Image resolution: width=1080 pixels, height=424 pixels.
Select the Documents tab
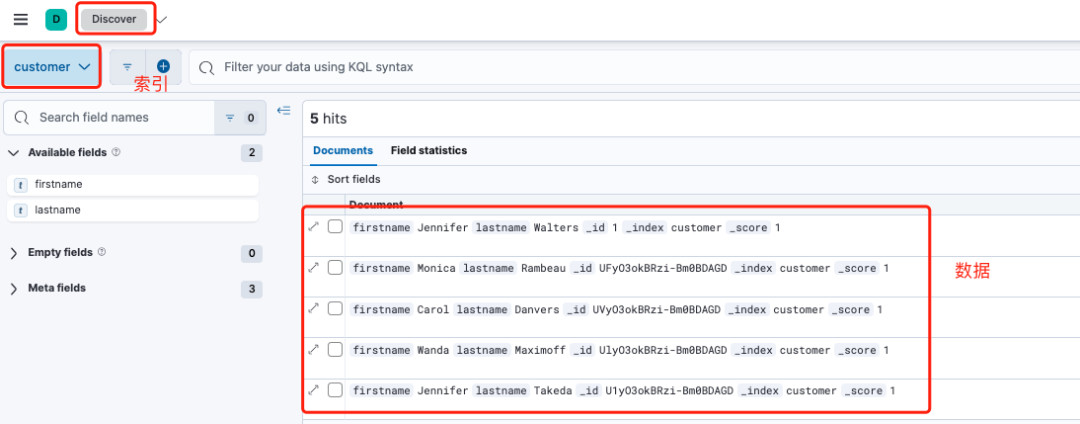(x=343, y=150)
